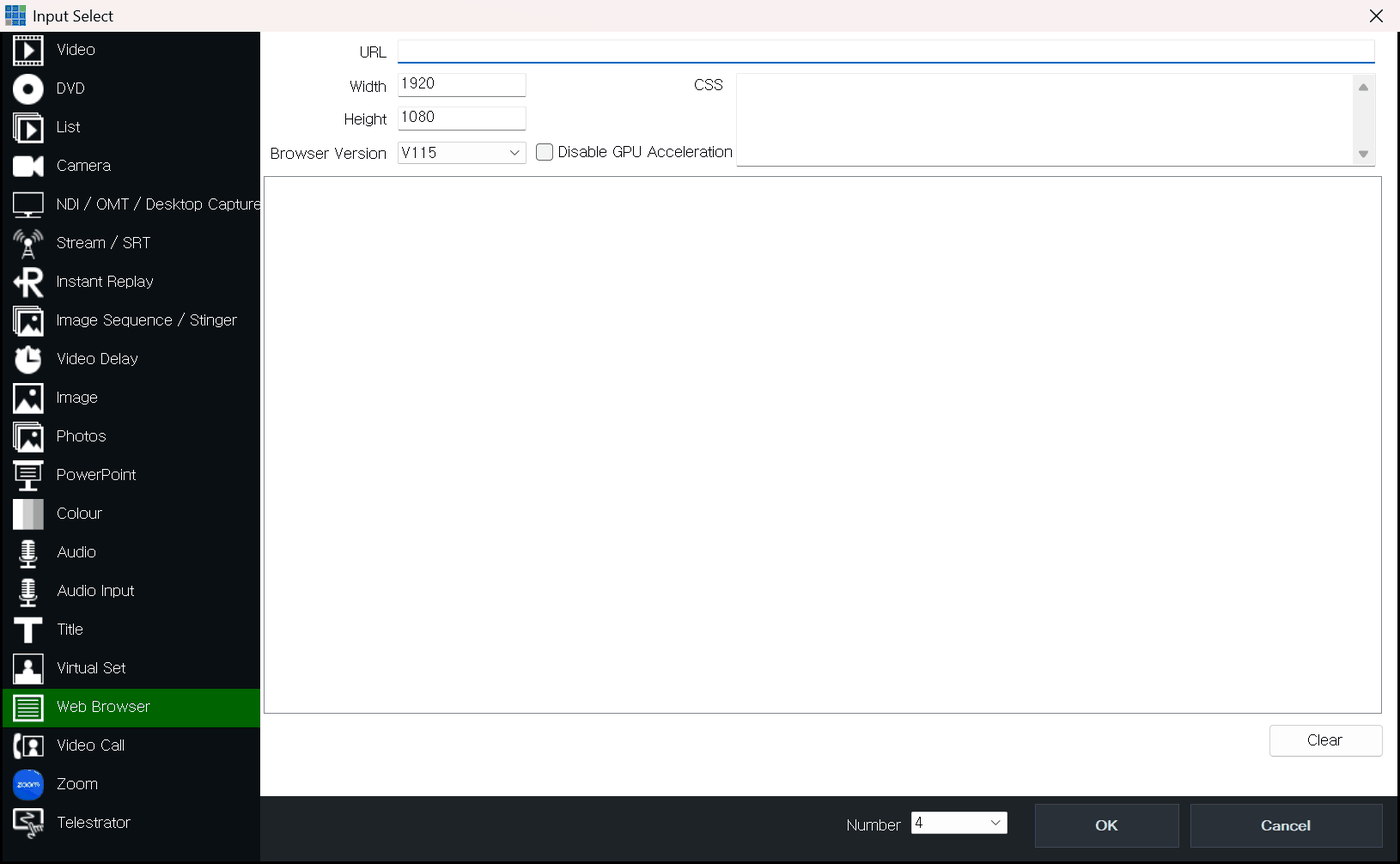Dismiss dialog with Cancel button
The height and width of the screenshot is (864, 1400).
coord(1286,825)
